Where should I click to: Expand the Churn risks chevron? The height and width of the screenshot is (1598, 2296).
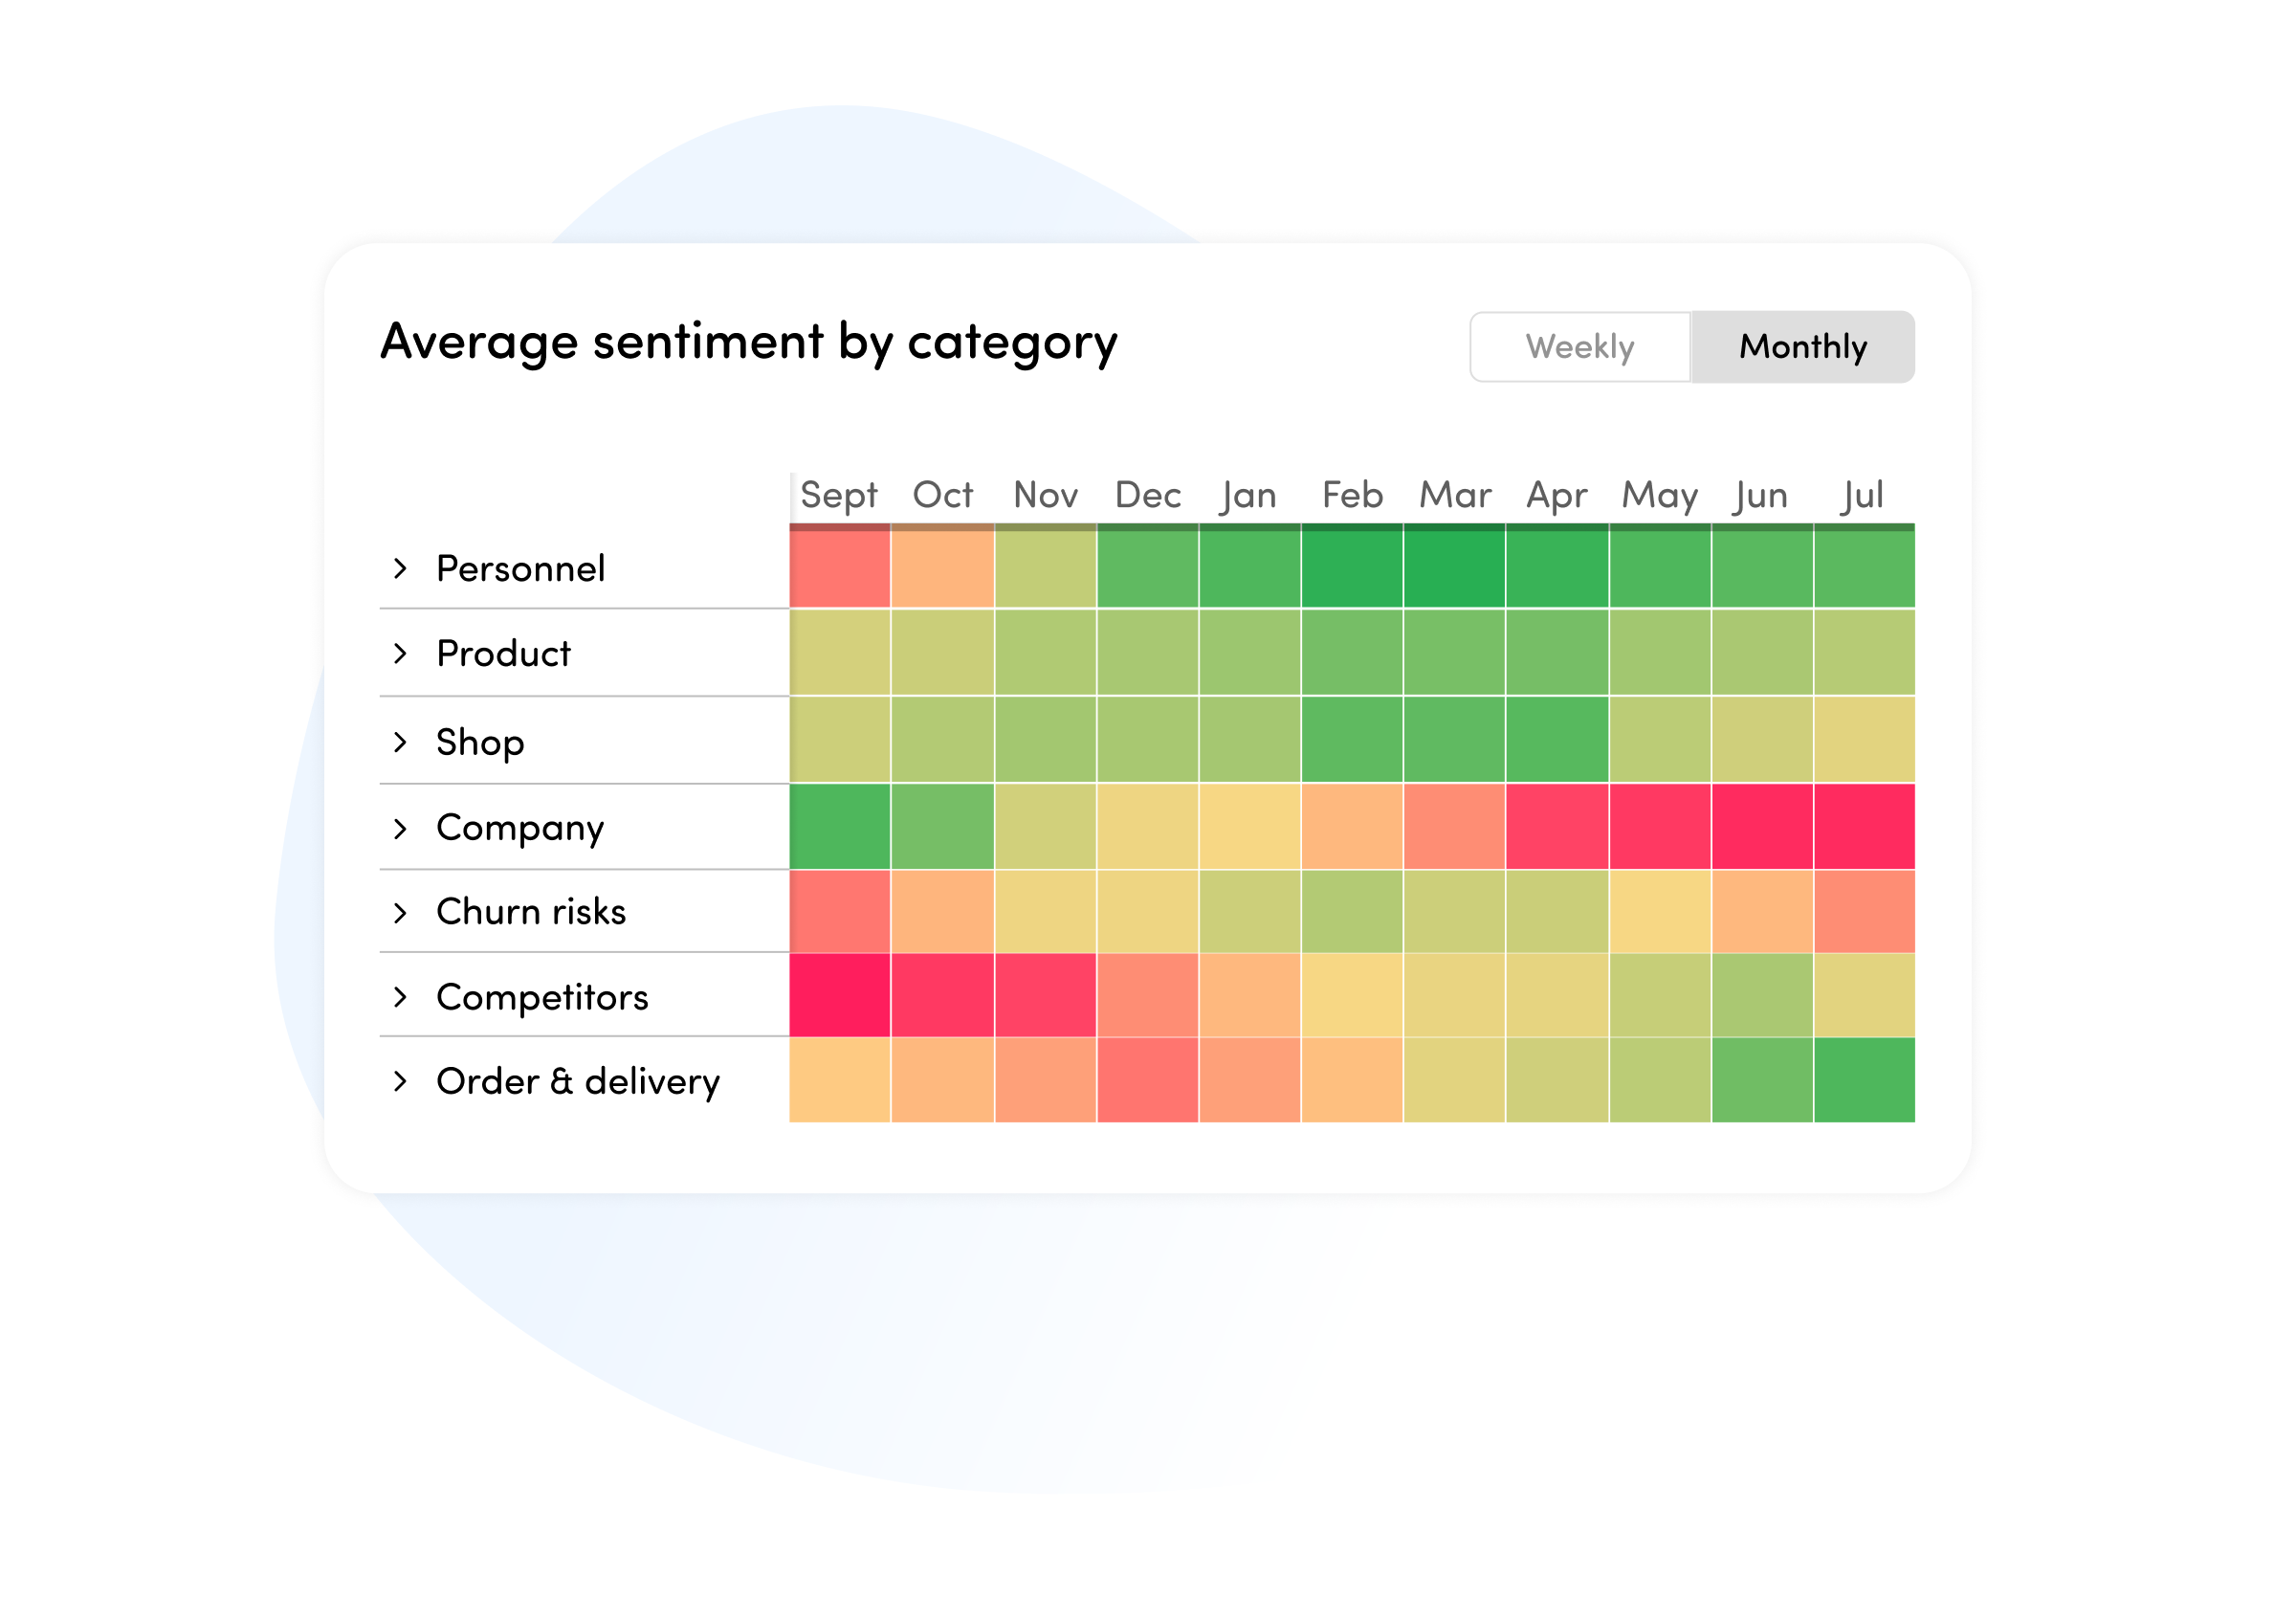pos(401,912)
